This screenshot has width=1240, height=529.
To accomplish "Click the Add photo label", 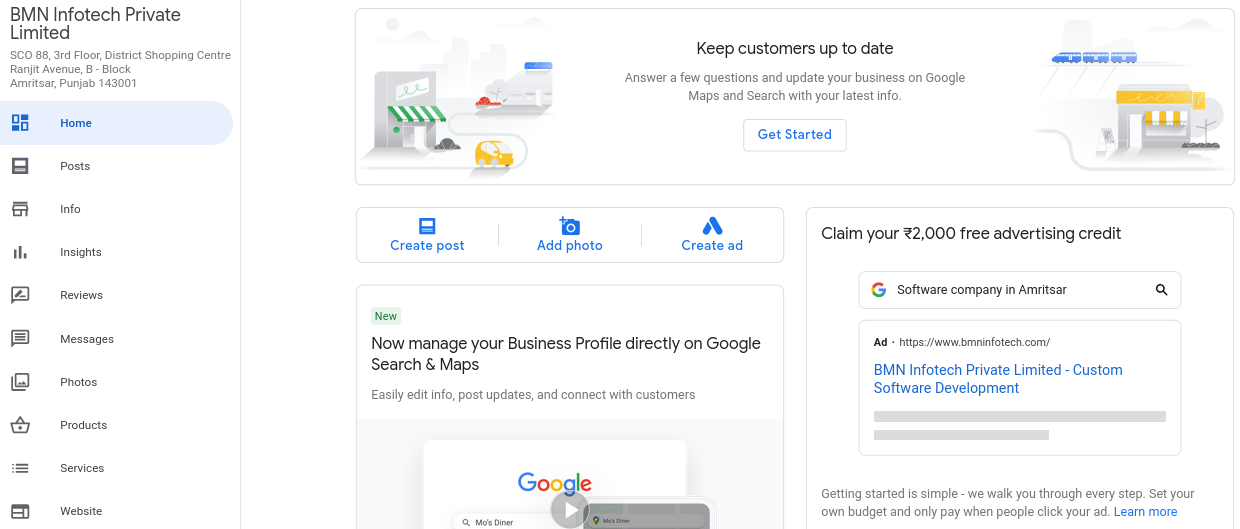I will tap(570, 245).
